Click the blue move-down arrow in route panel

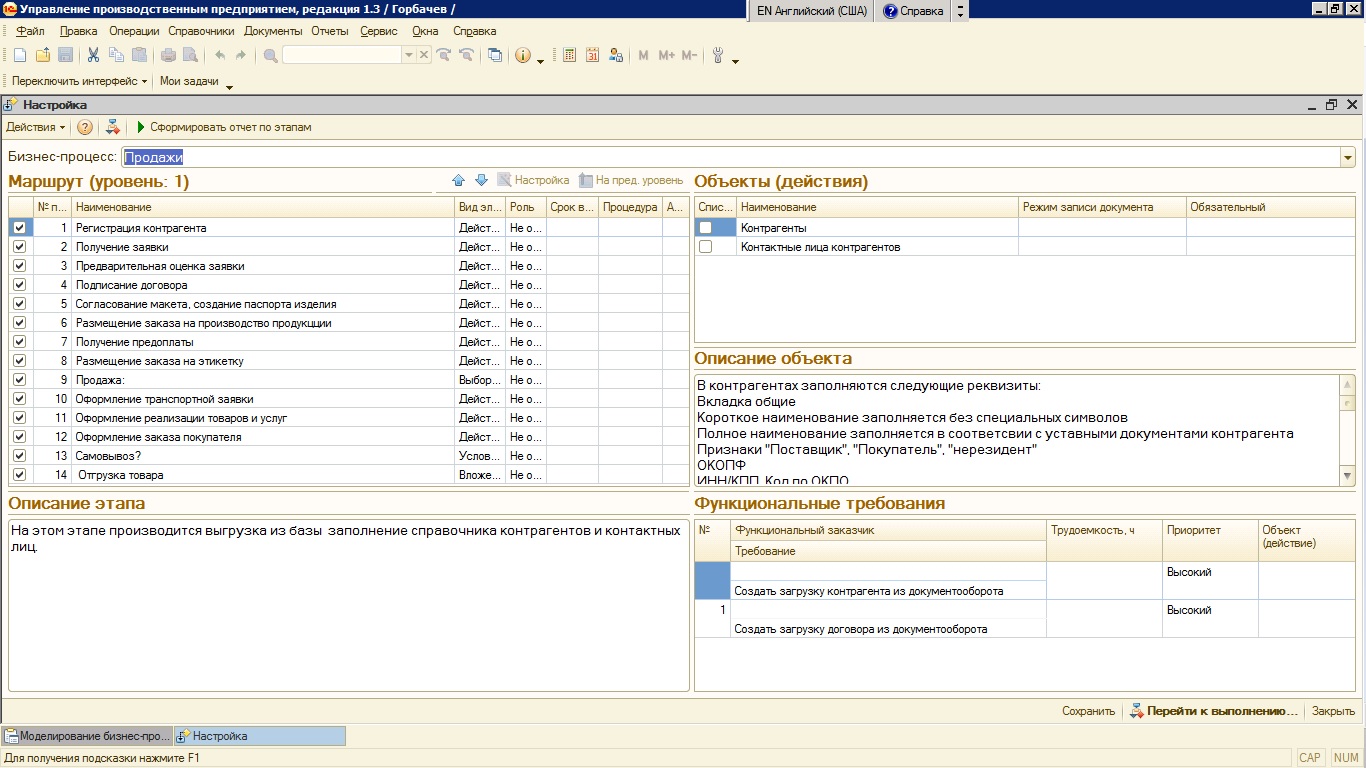click(481, 180)
